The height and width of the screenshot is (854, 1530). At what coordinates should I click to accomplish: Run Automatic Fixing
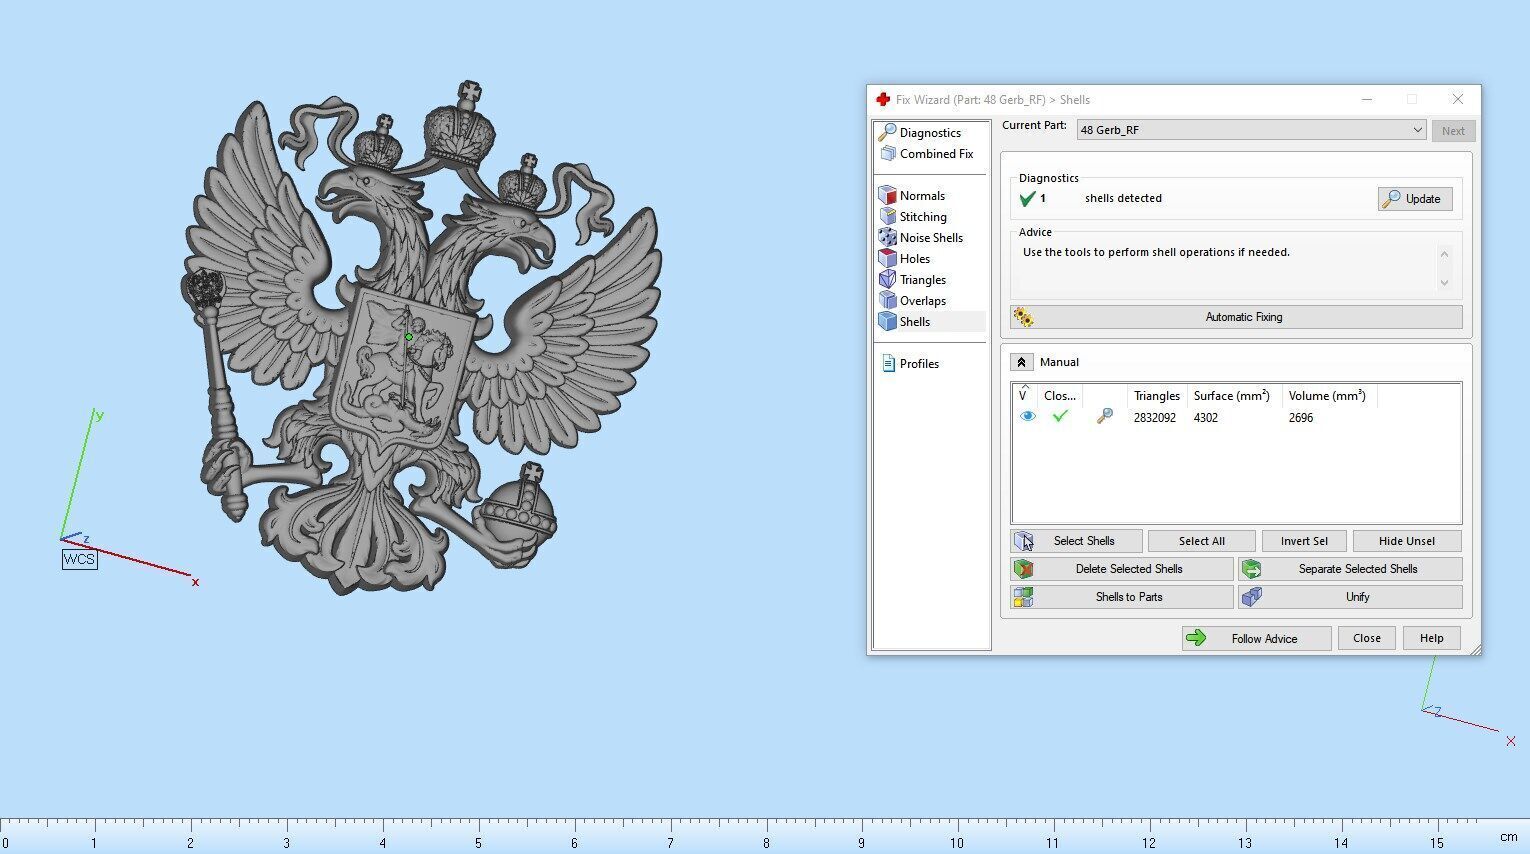coord(1236,317)
